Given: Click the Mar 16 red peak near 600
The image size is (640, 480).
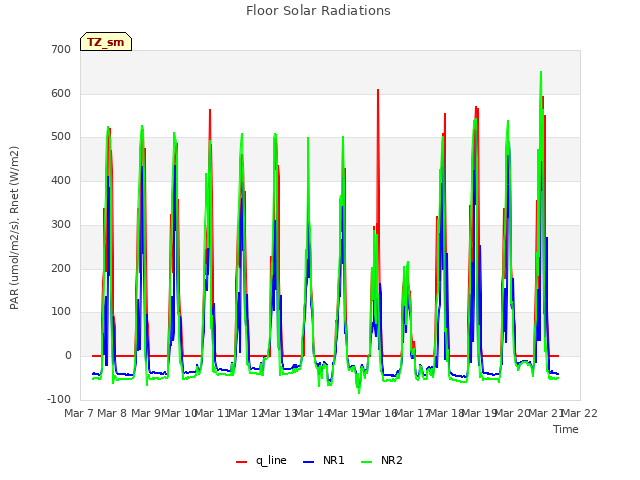Looking at the screenshot, I should (378, 90).
